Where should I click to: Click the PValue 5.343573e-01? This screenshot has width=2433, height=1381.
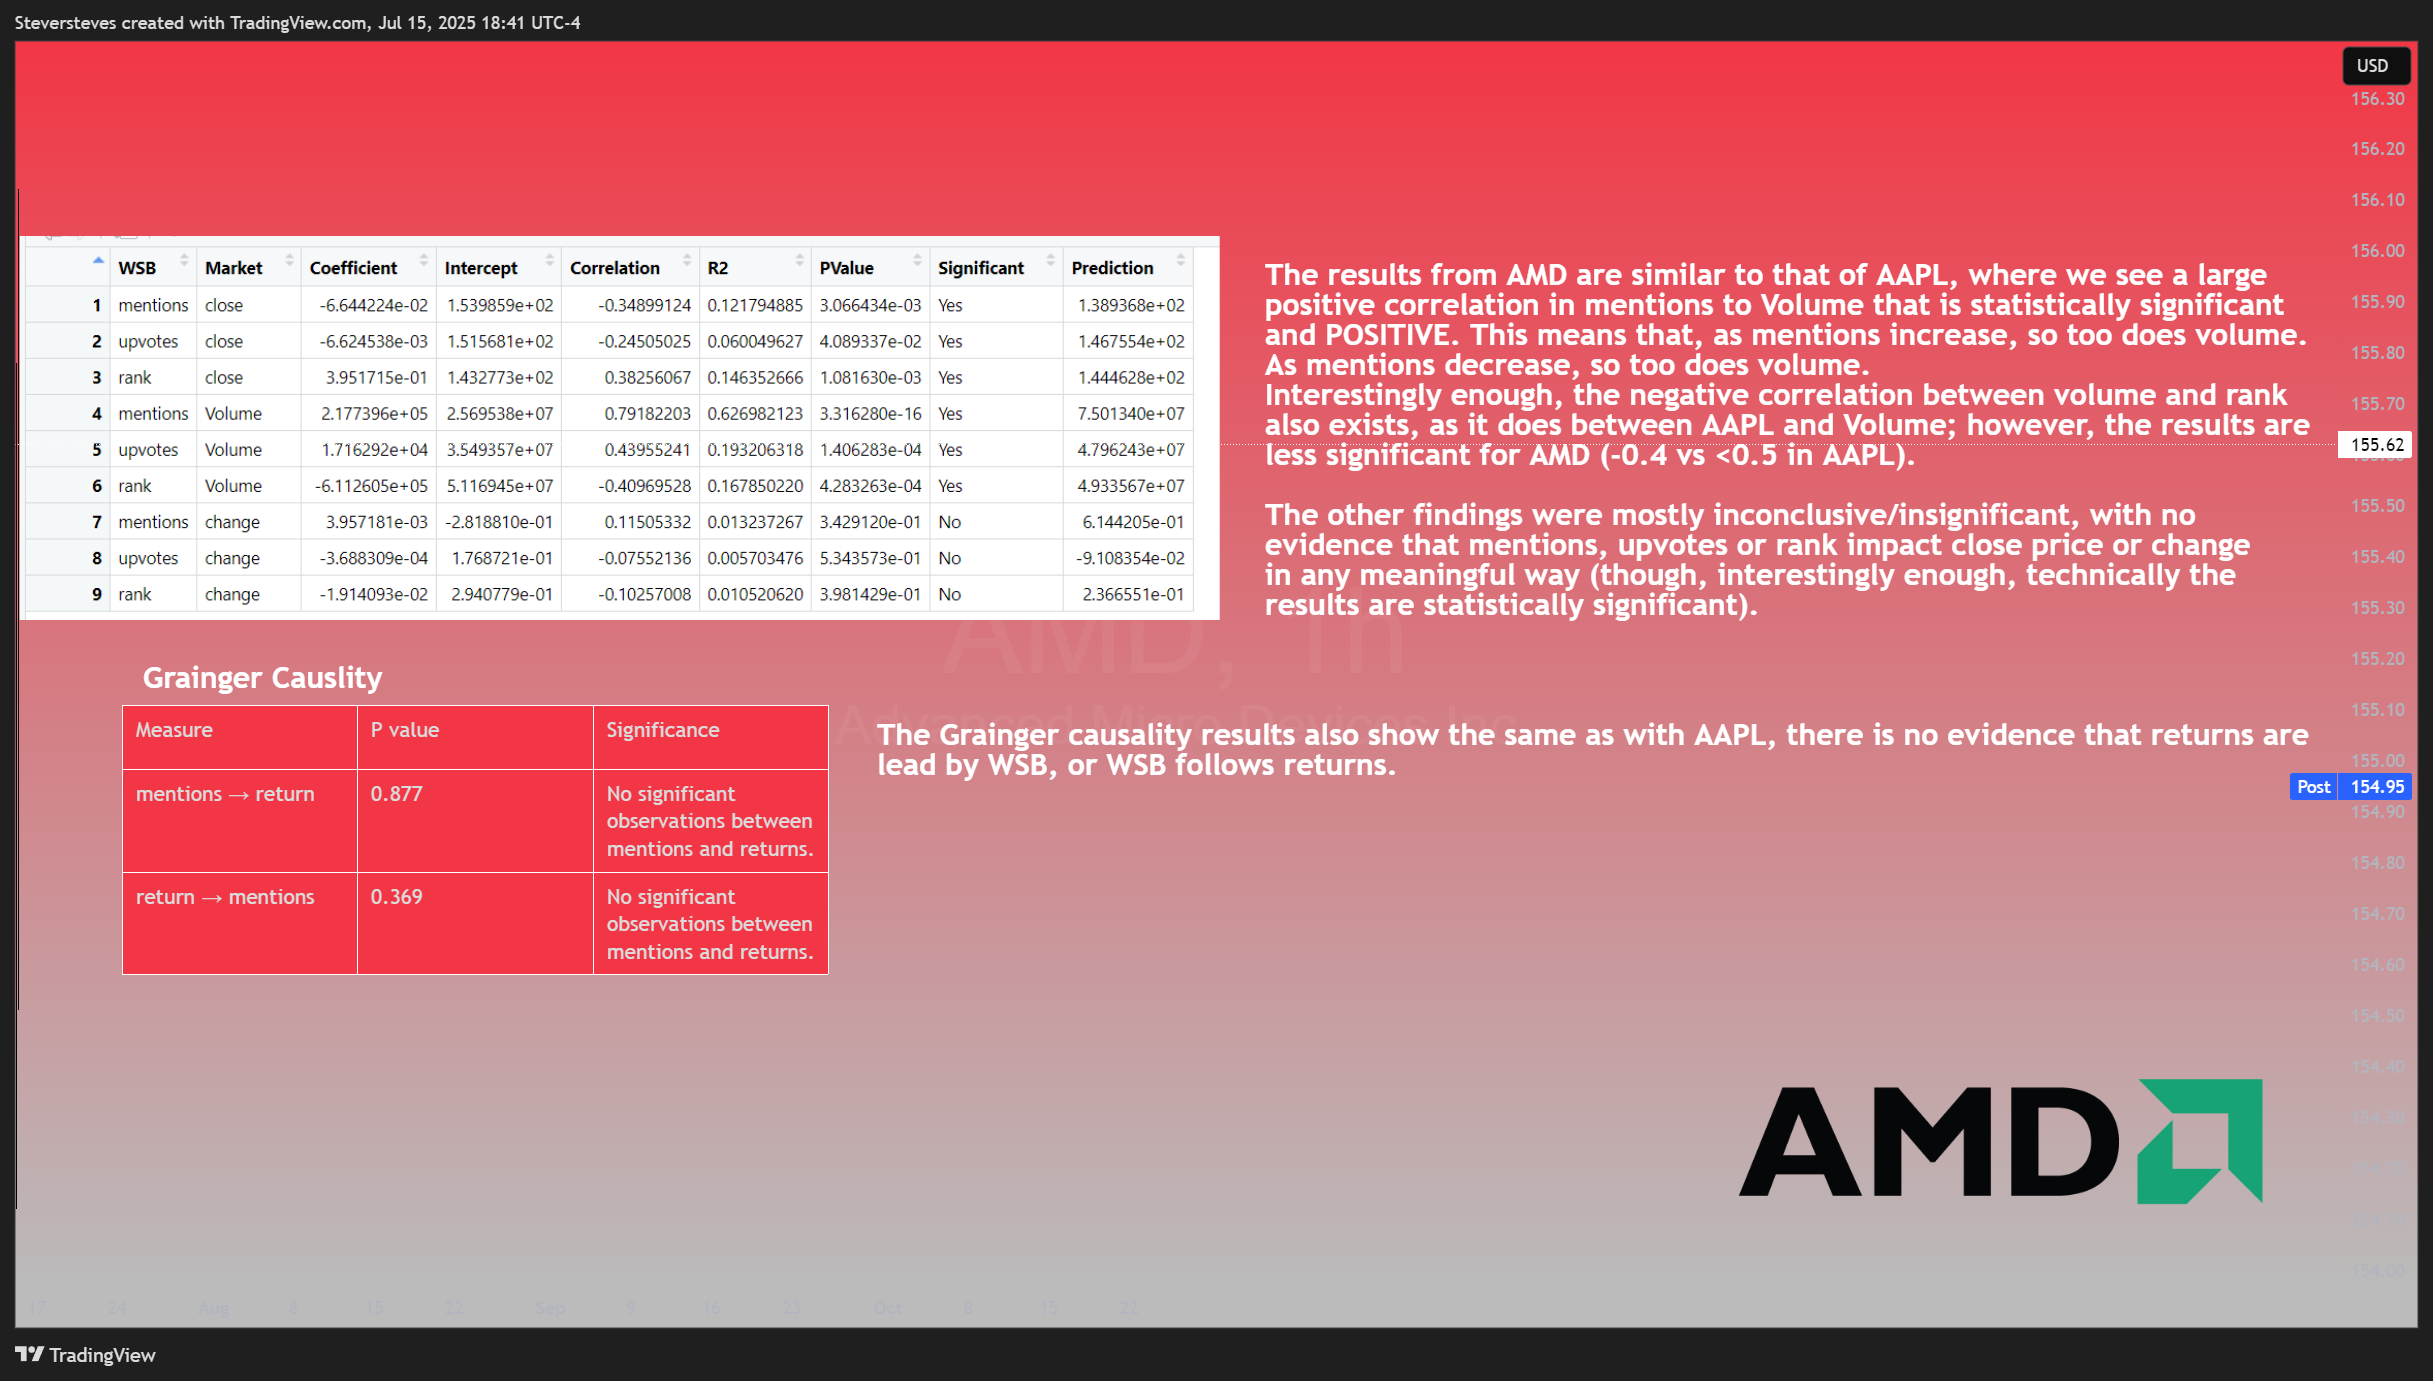870,558
